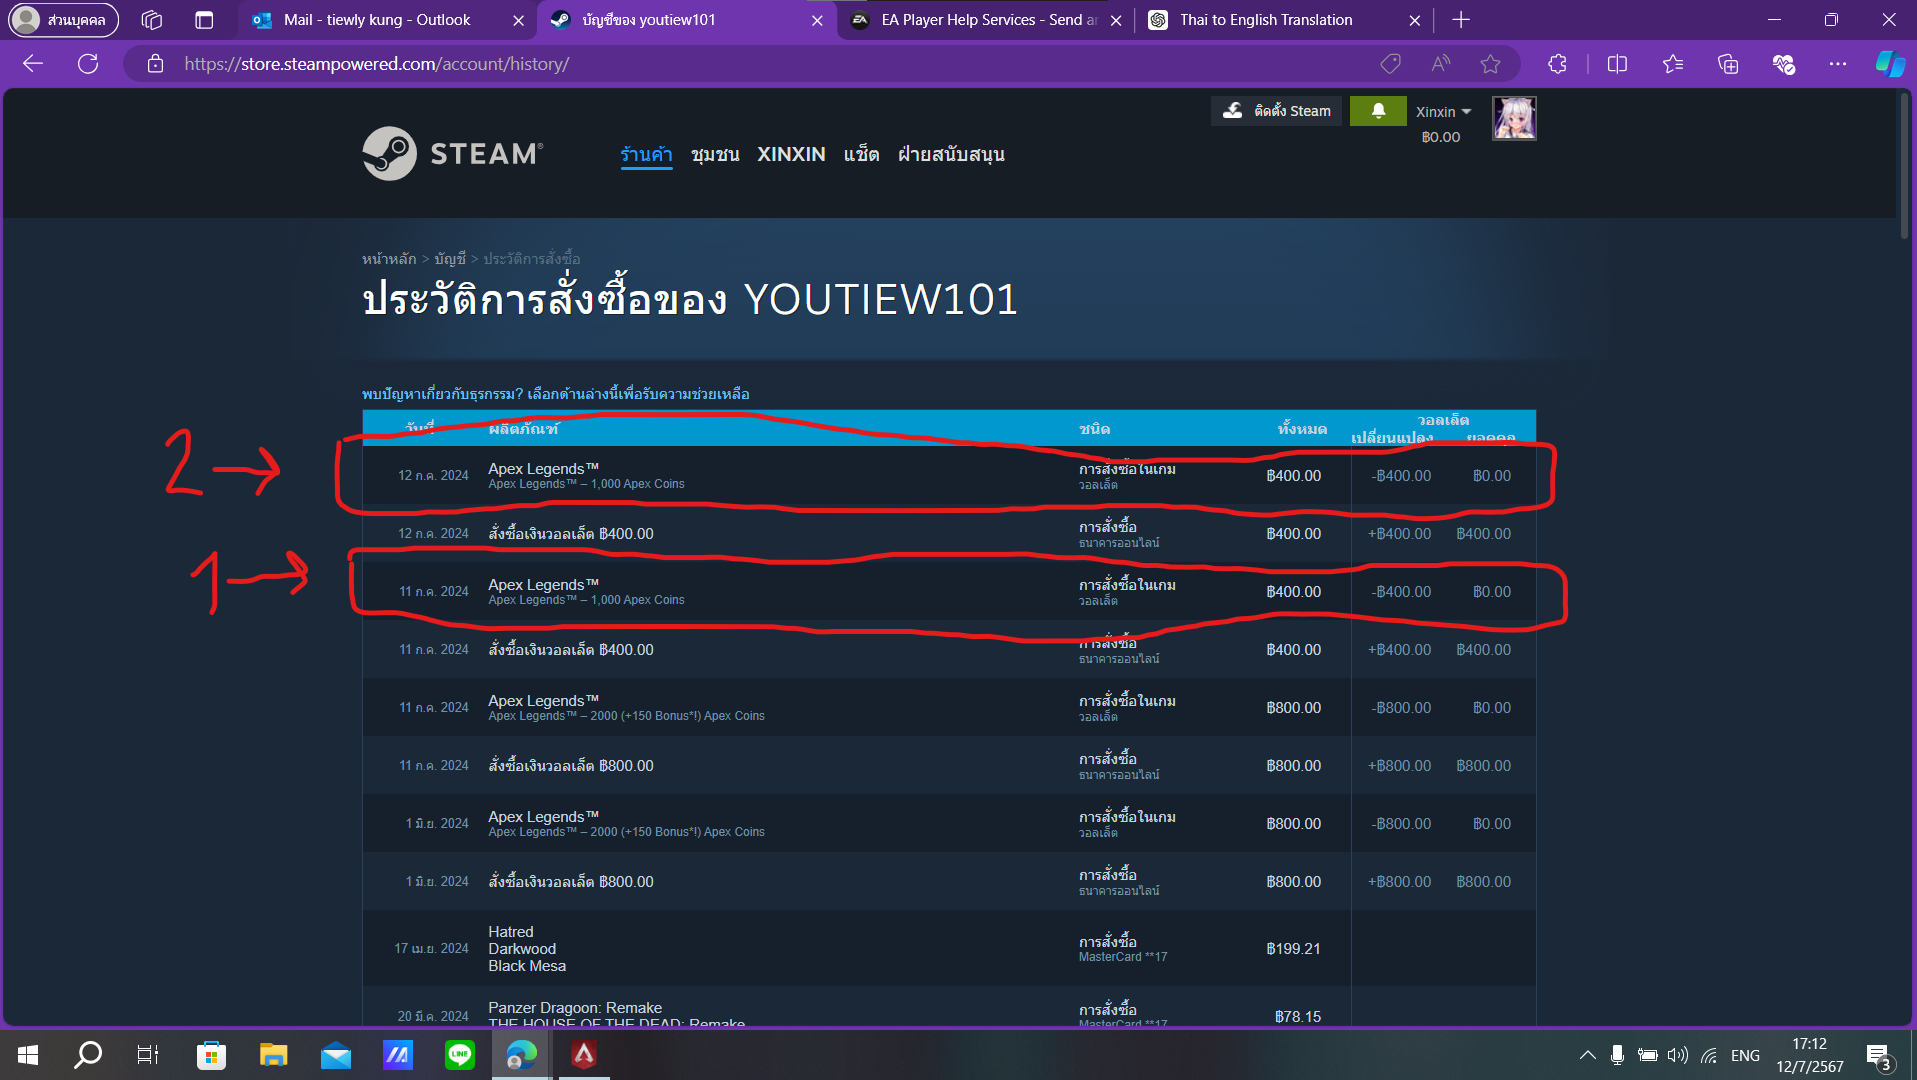The image size is (1917, 1080).
Task: Show hidden system tray icons chevron
Action: tap(1587, 1055)
